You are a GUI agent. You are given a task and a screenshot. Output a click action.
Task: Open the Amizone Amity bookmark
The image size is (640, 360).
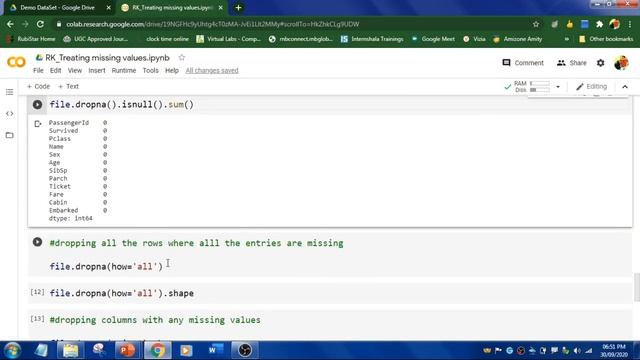point(518,39)
